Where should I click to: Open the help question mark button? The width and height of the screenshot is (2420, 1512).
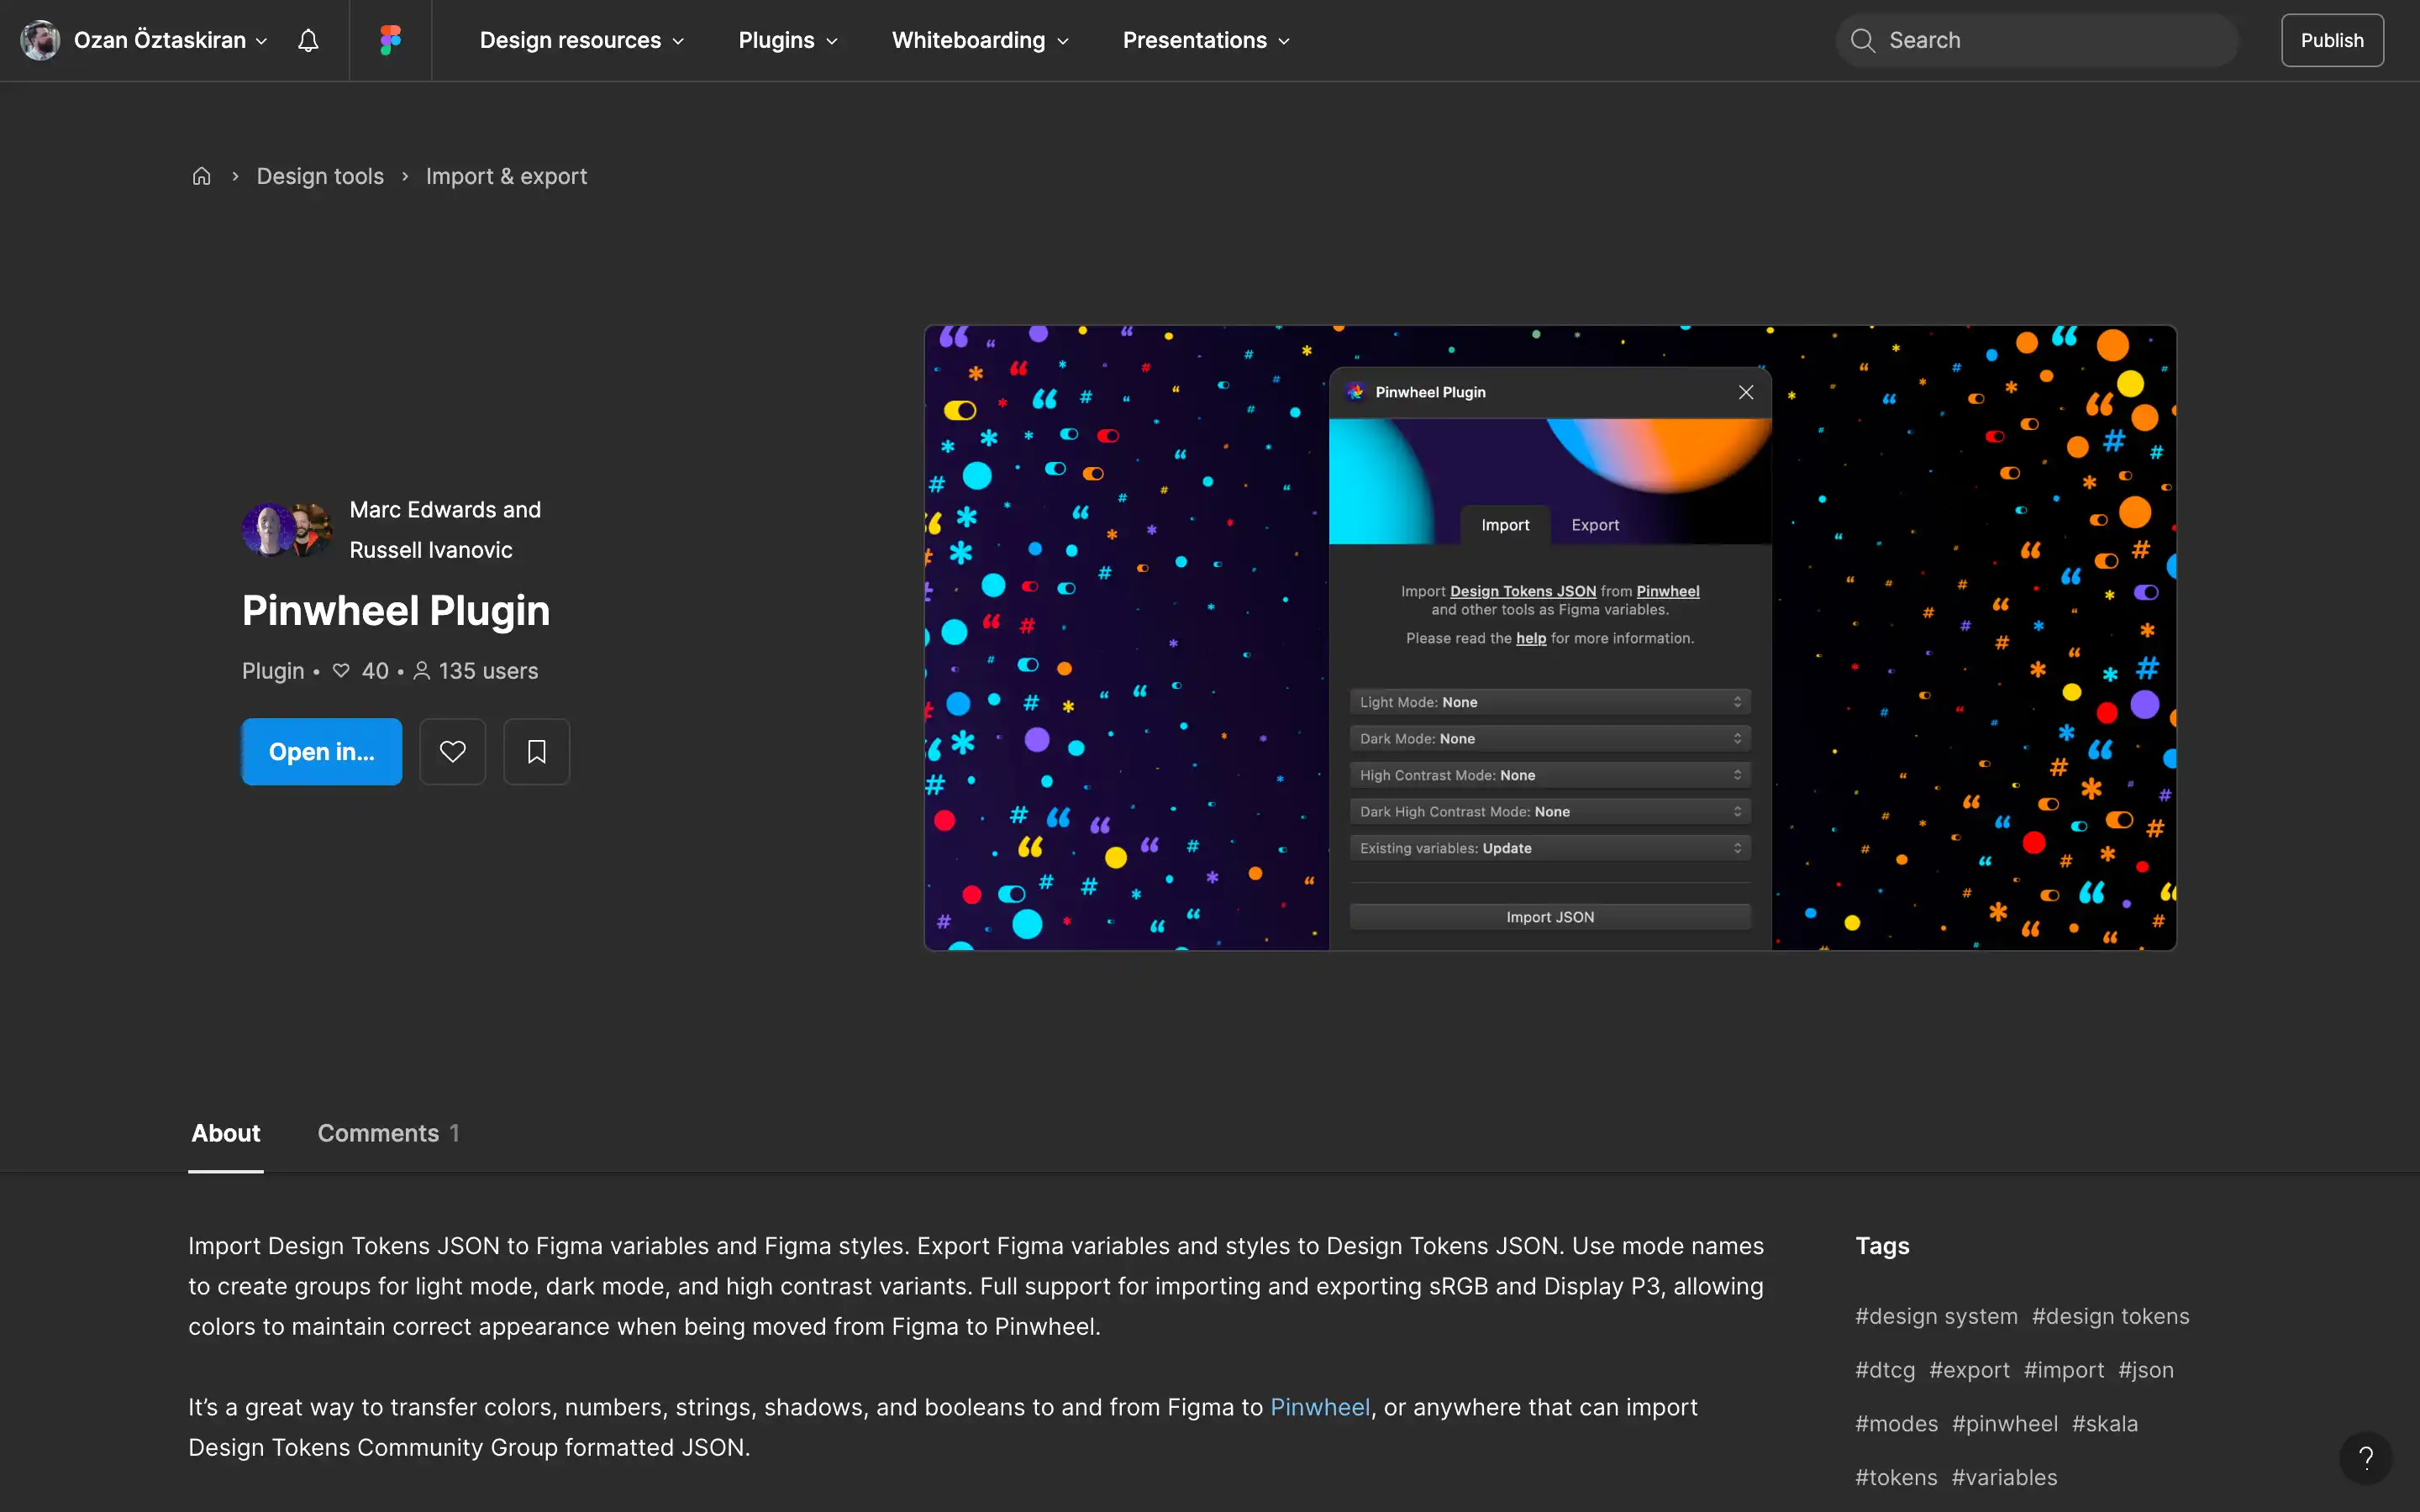tap(2365, 1457)
